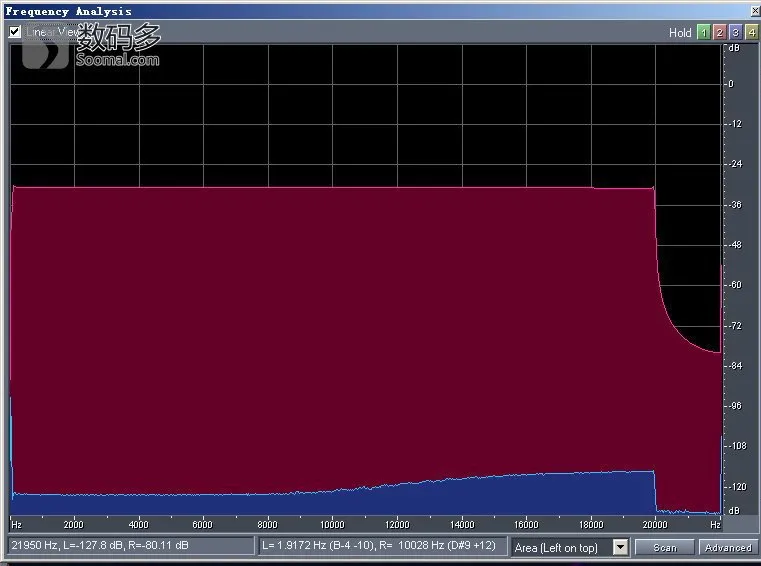This screenshot has width=761, height=566.
Task: Click the -36 dB scale label
Action: [735, 205]
